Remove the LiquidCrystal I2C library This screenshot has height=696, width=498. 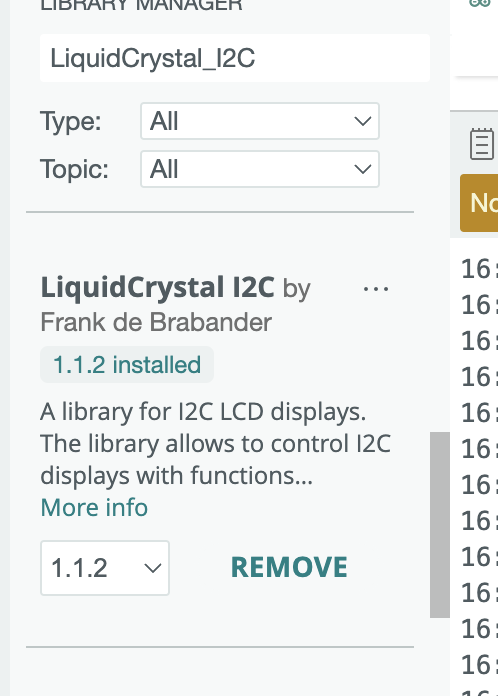tap(289, 567)
